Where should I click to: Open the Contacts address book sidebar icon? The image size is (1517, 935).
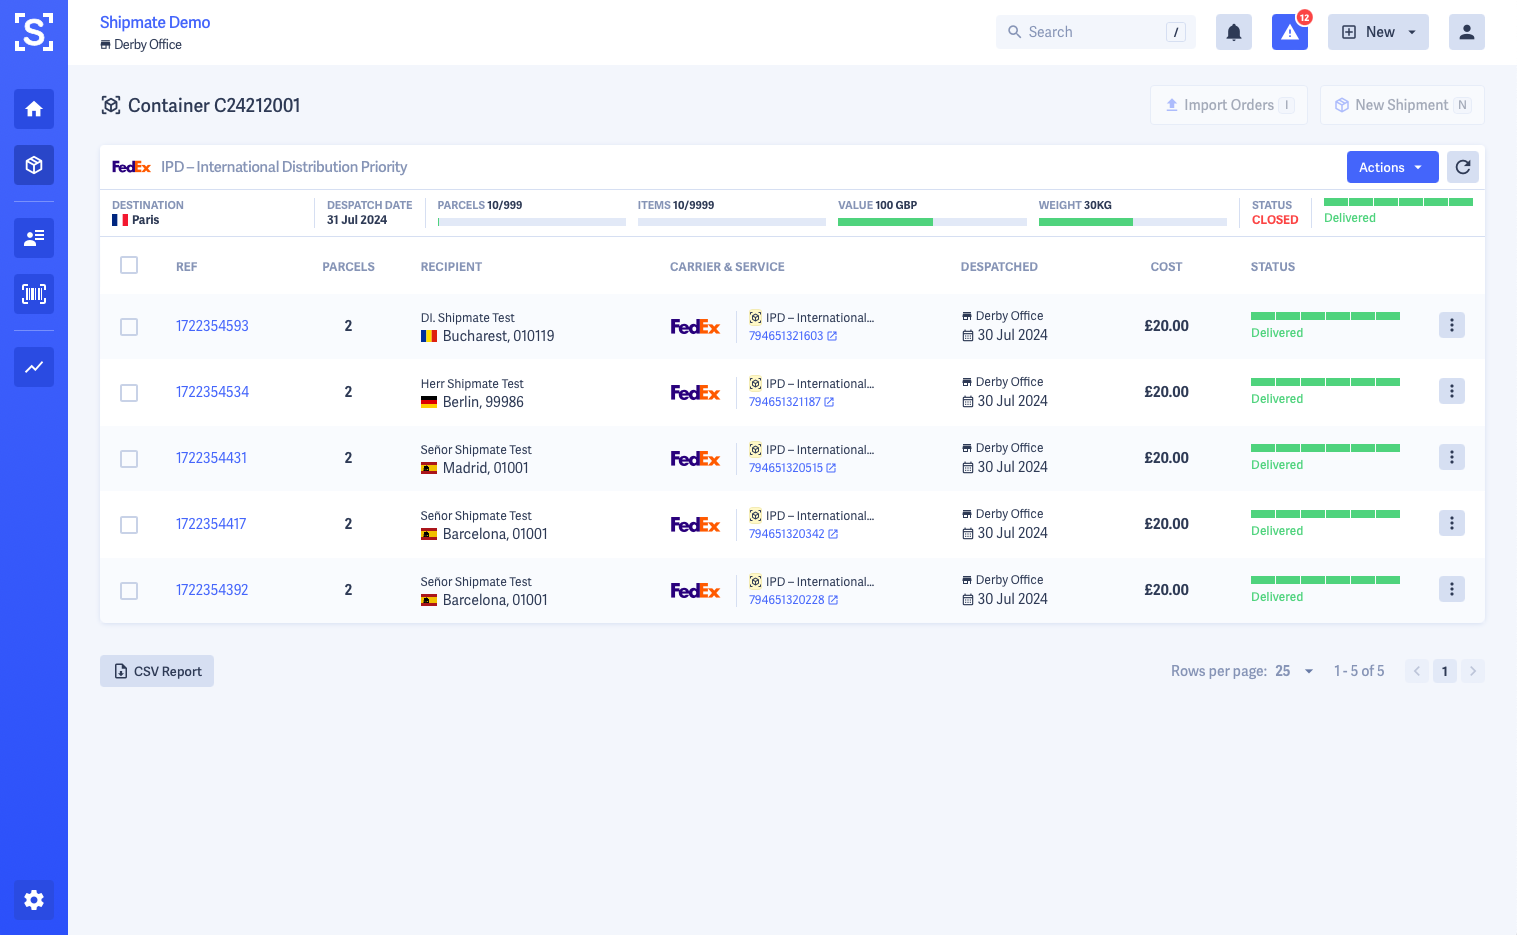34,238
